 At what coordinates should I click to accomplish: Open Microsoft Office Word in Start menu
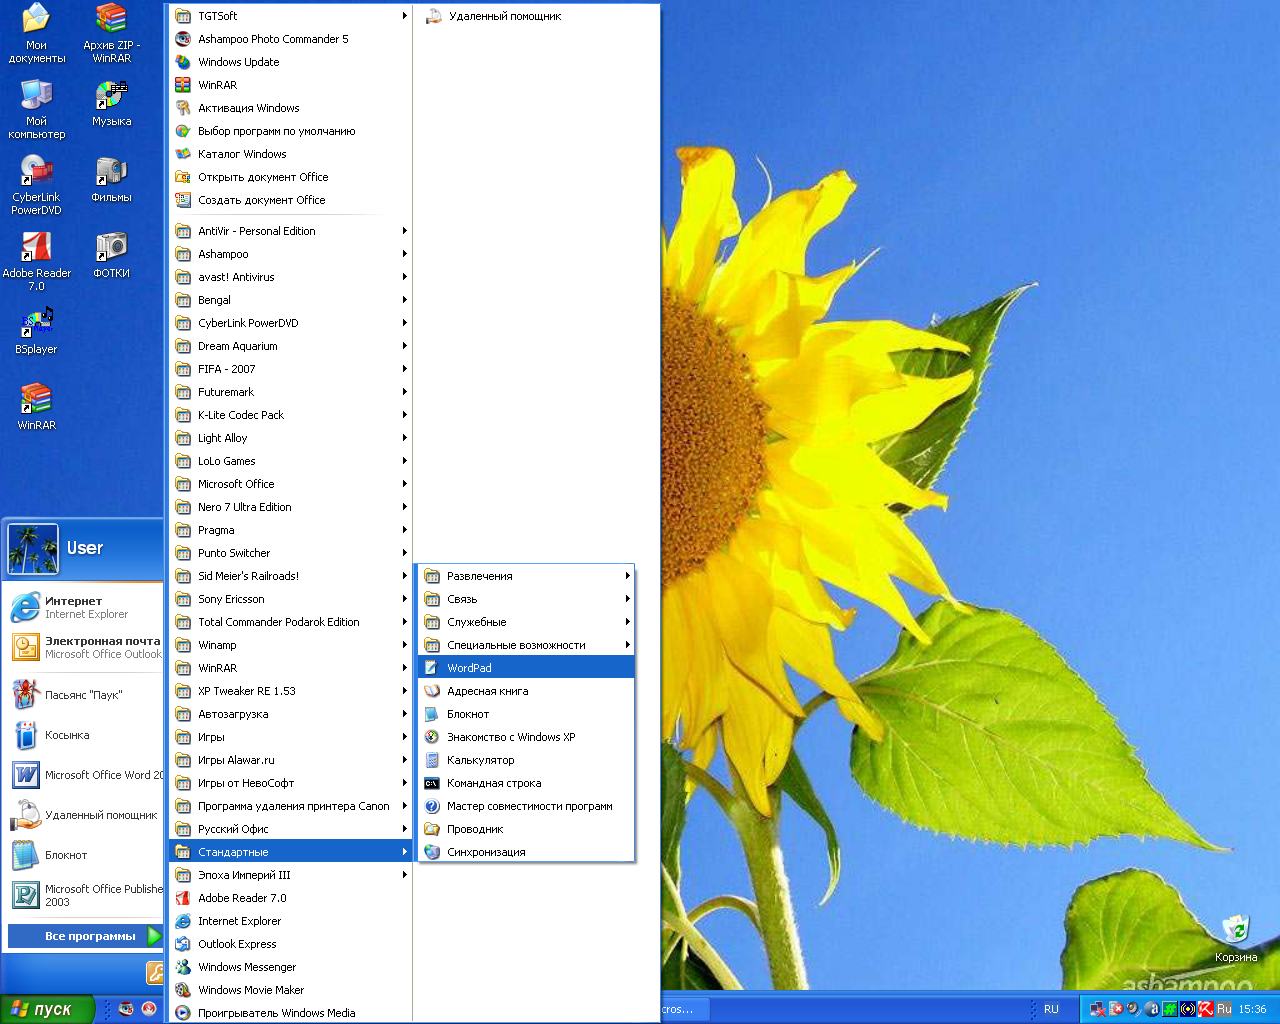point(84,775)
